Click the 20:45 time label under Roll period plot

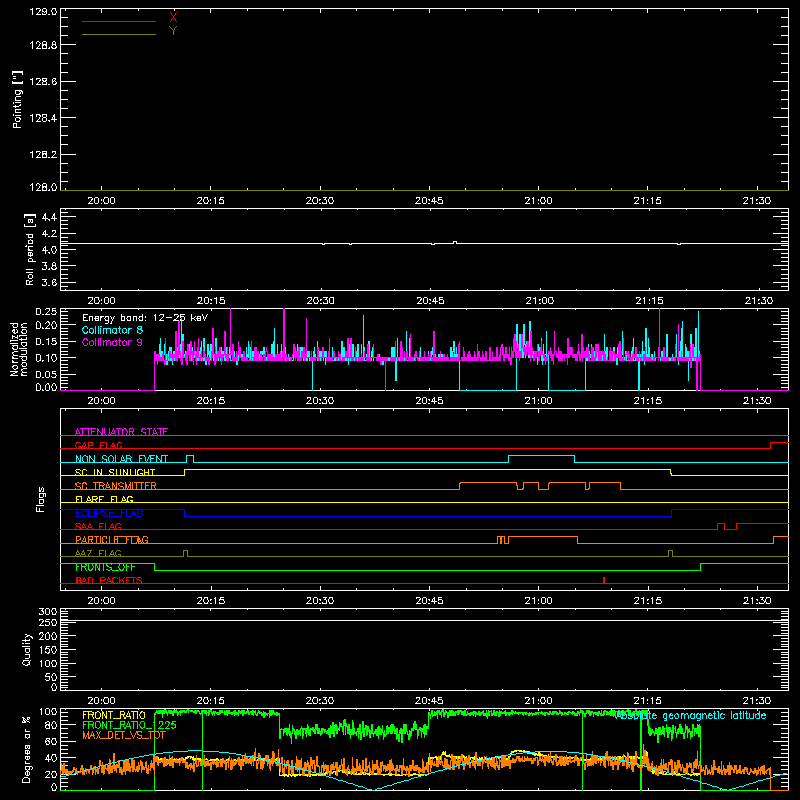point(430,301)
